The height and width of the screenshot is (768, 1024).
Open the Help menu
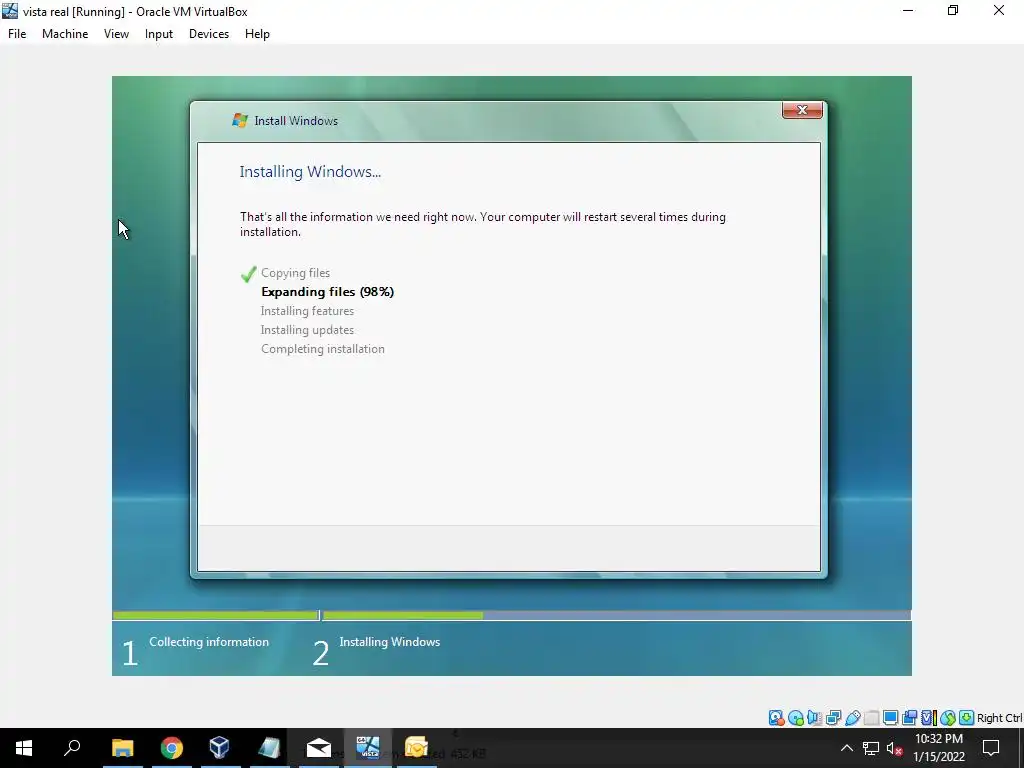[x=257, y=34]
